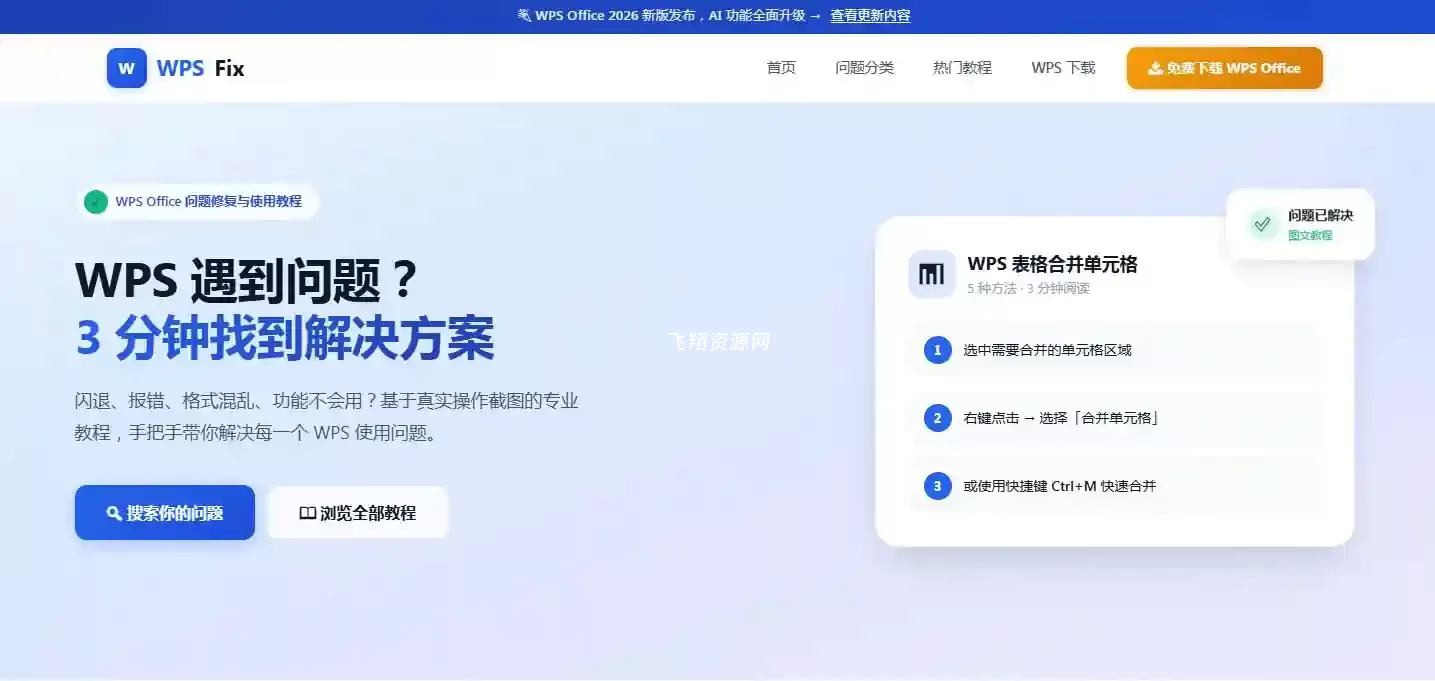Screen dimensions: 1435x681
Task: Open the 查看更新内容 link in banner
Action: point(870,16)
